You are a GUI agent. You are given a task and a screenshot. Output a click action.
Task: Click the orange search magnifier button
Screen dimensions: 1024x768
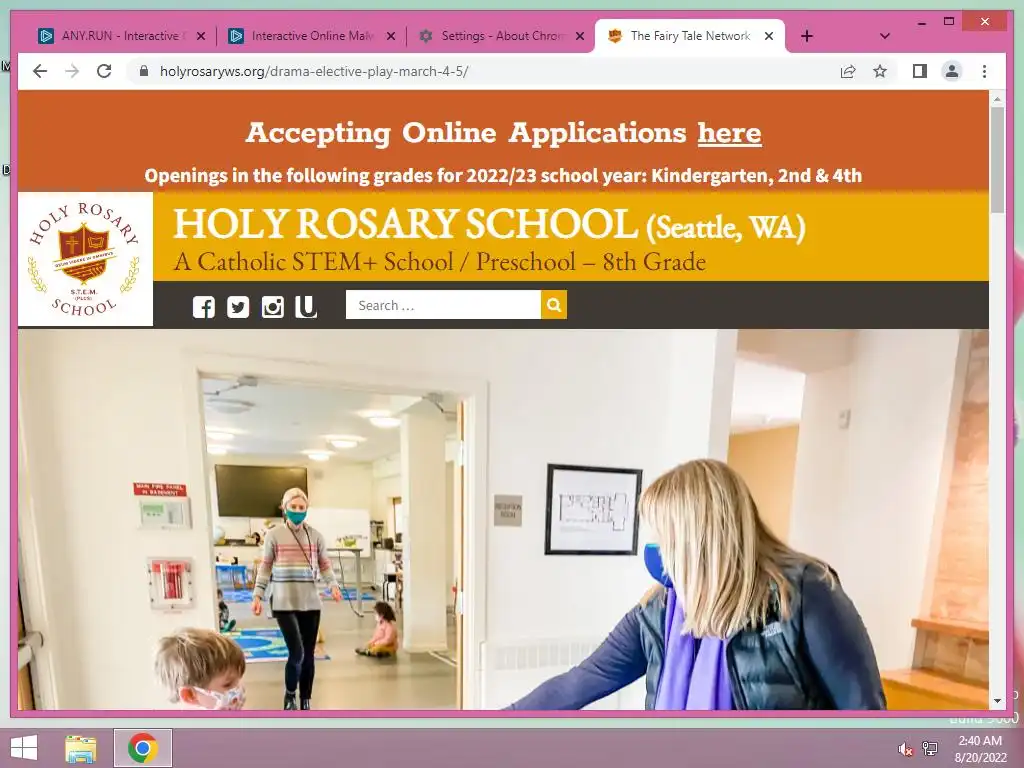(x=554, y=305)
